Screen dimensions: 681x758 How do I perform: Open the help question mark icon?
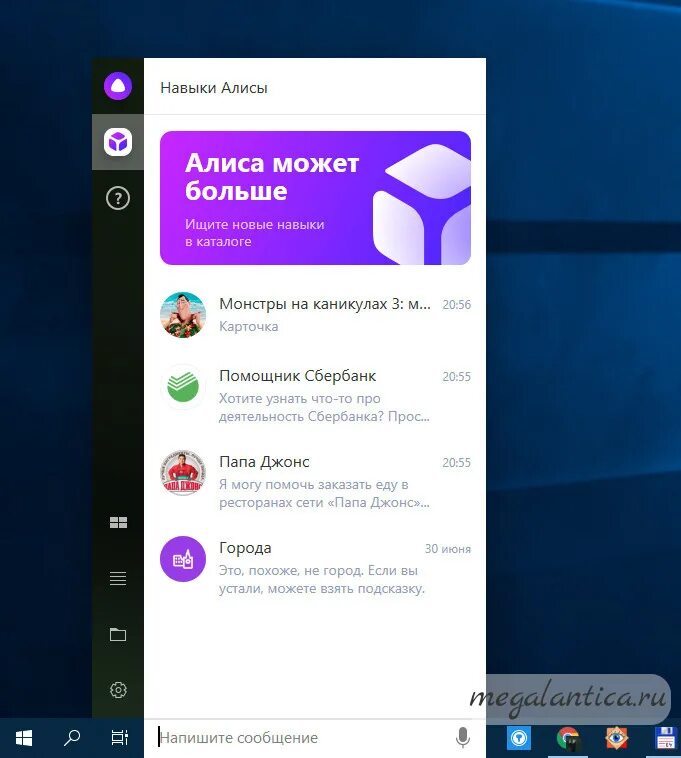(118, 198)
